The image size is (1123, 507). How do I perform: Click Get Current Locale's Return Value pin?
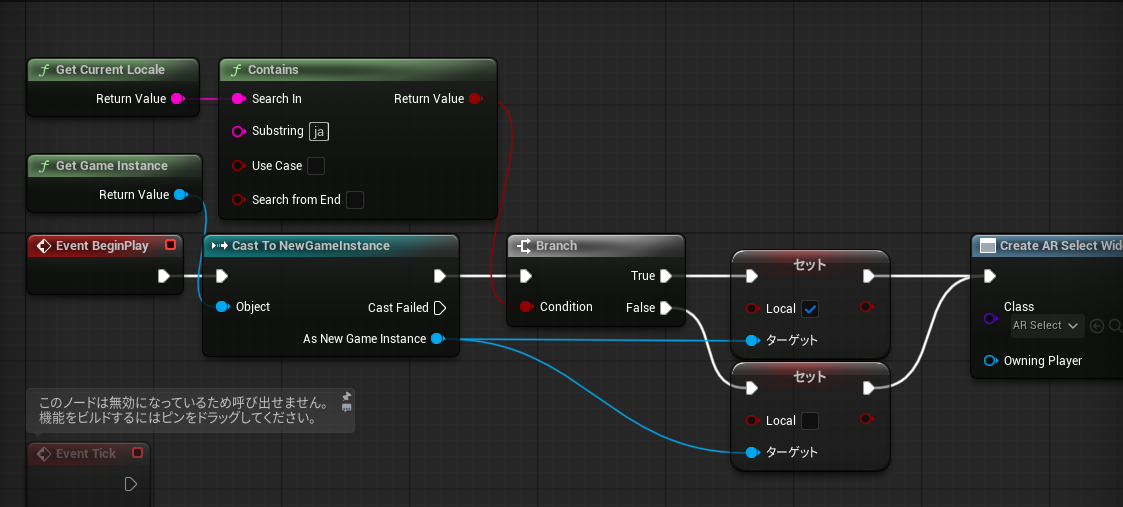click(178, 99)
